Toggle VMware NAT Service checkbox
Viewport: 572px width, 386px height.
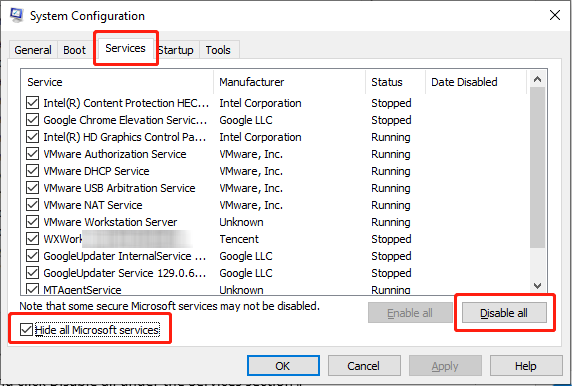[32, 205]
